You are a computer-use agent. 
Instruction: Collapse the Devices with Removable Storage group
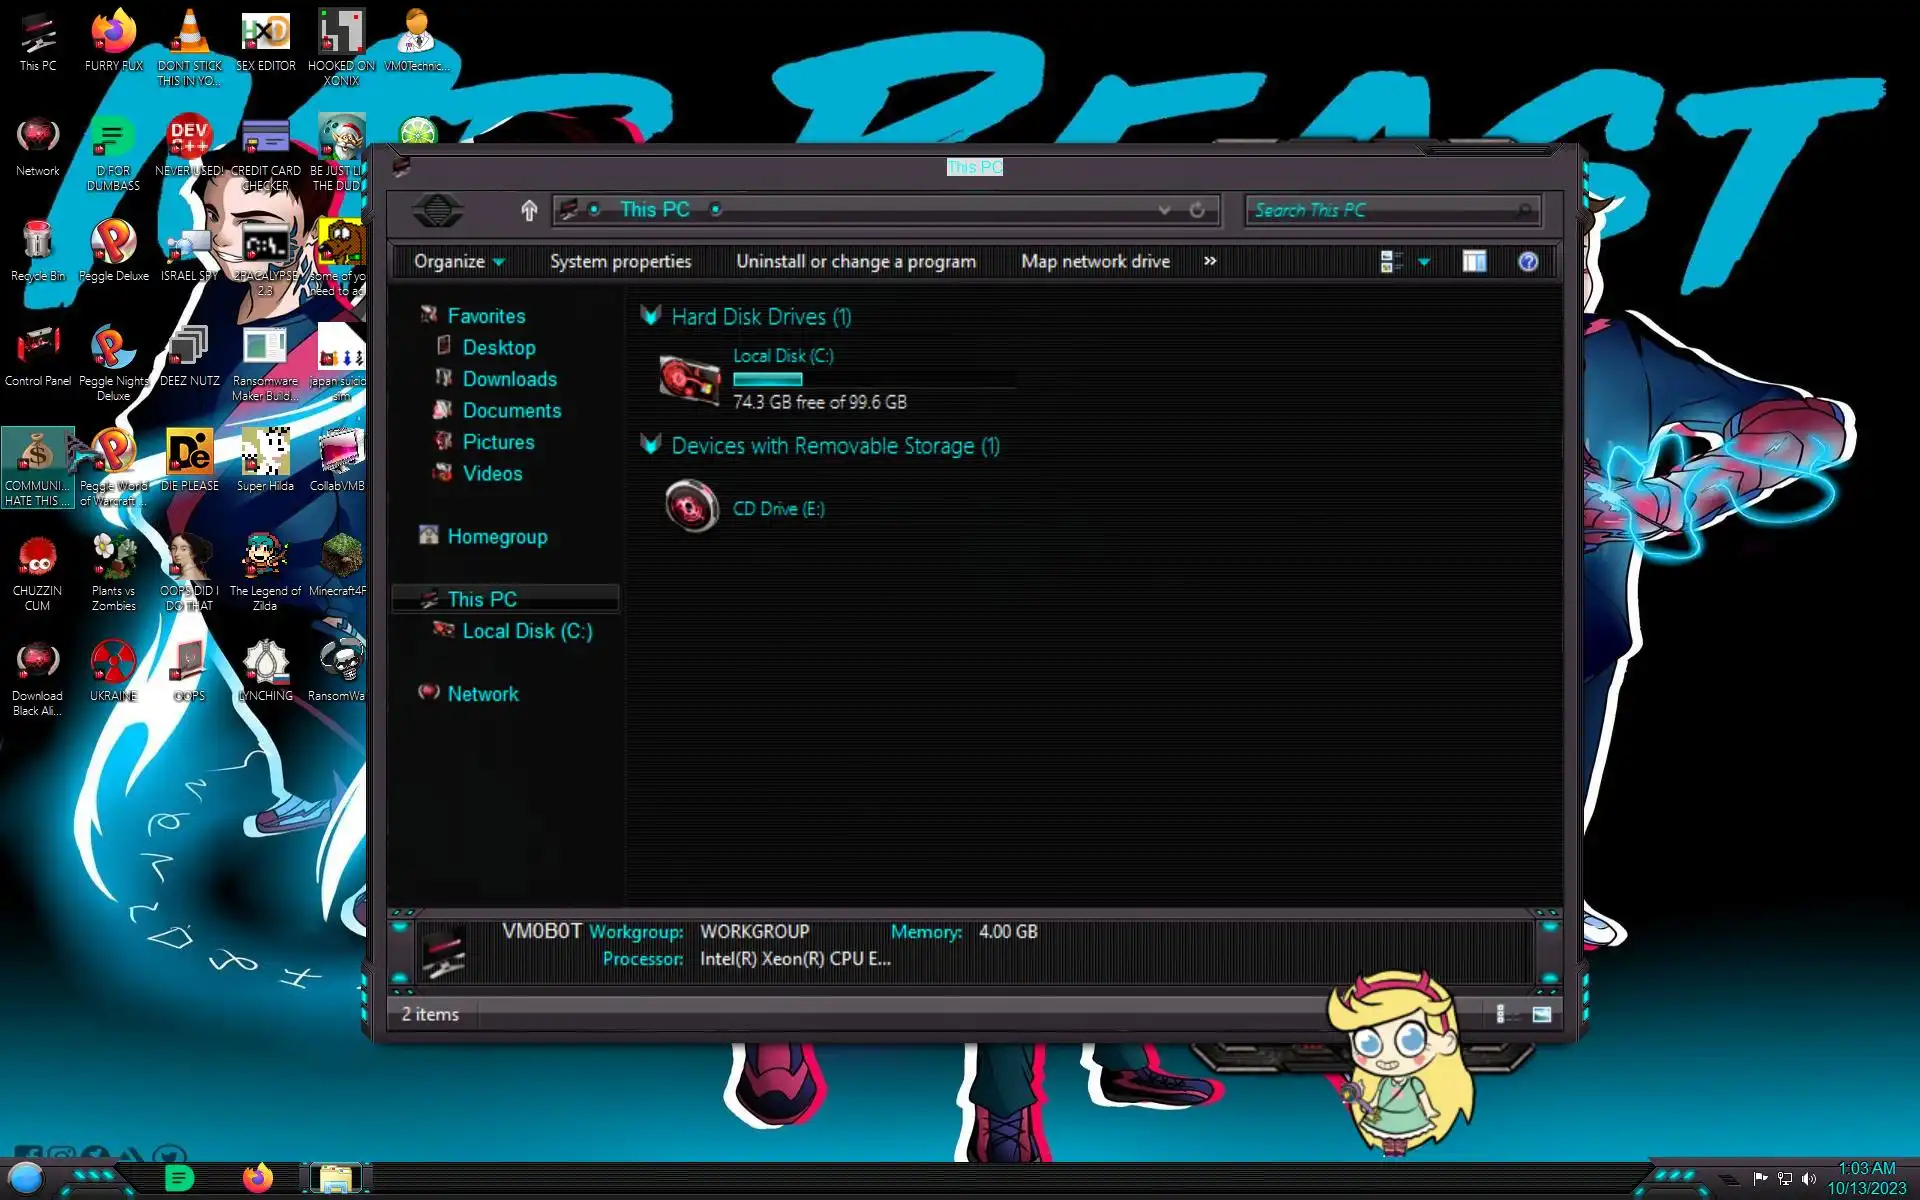(x=651, y=445)
